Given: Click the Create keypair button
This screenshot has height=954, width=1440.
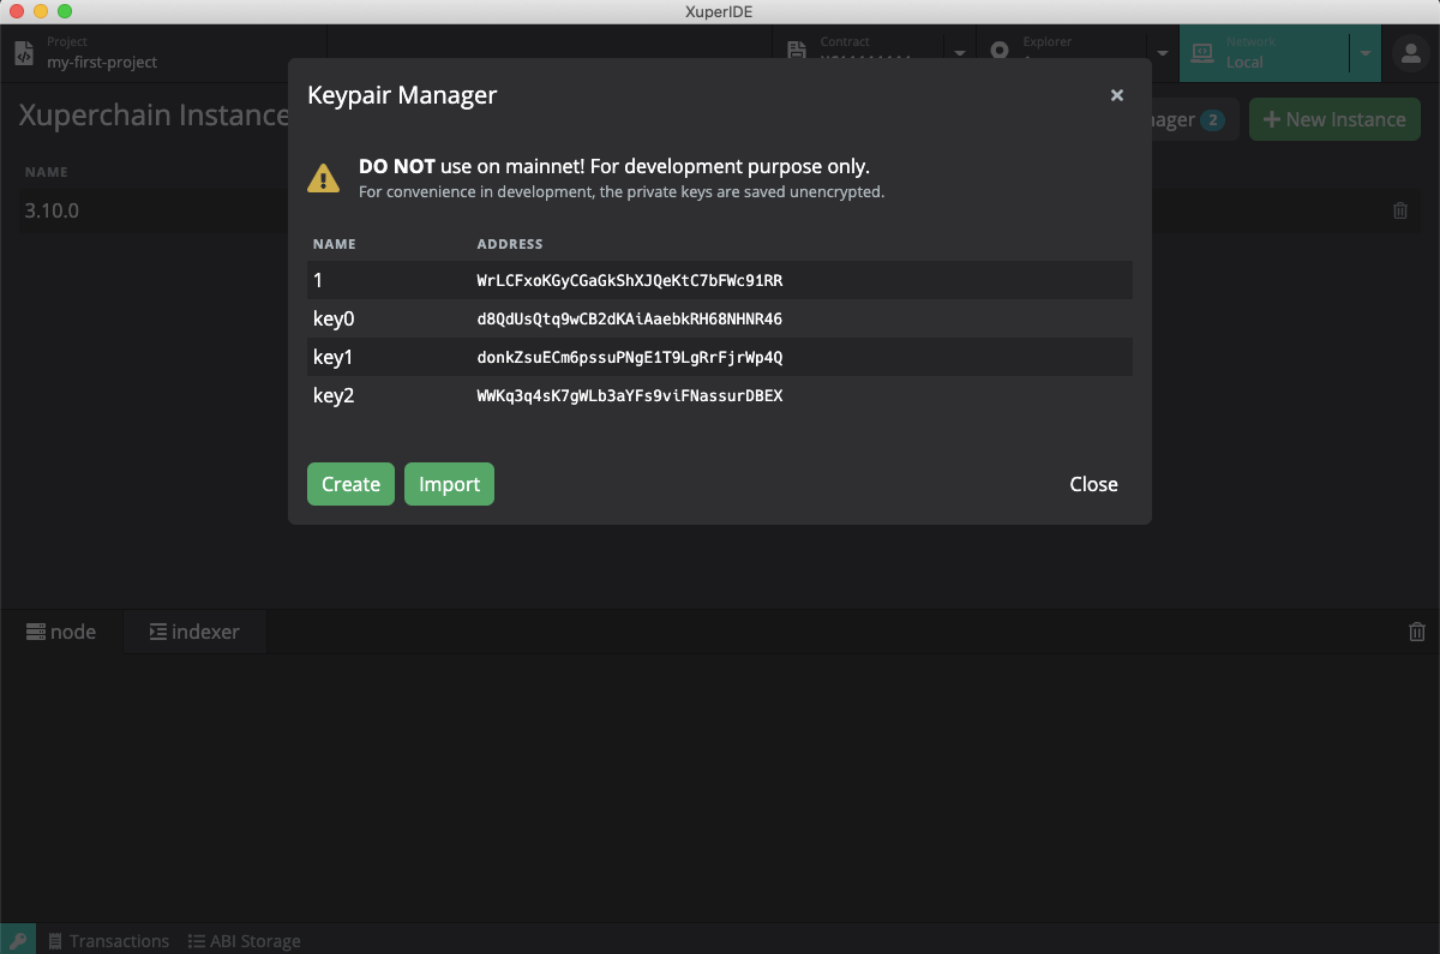Looking at the screenshot, I should [351, 484].
